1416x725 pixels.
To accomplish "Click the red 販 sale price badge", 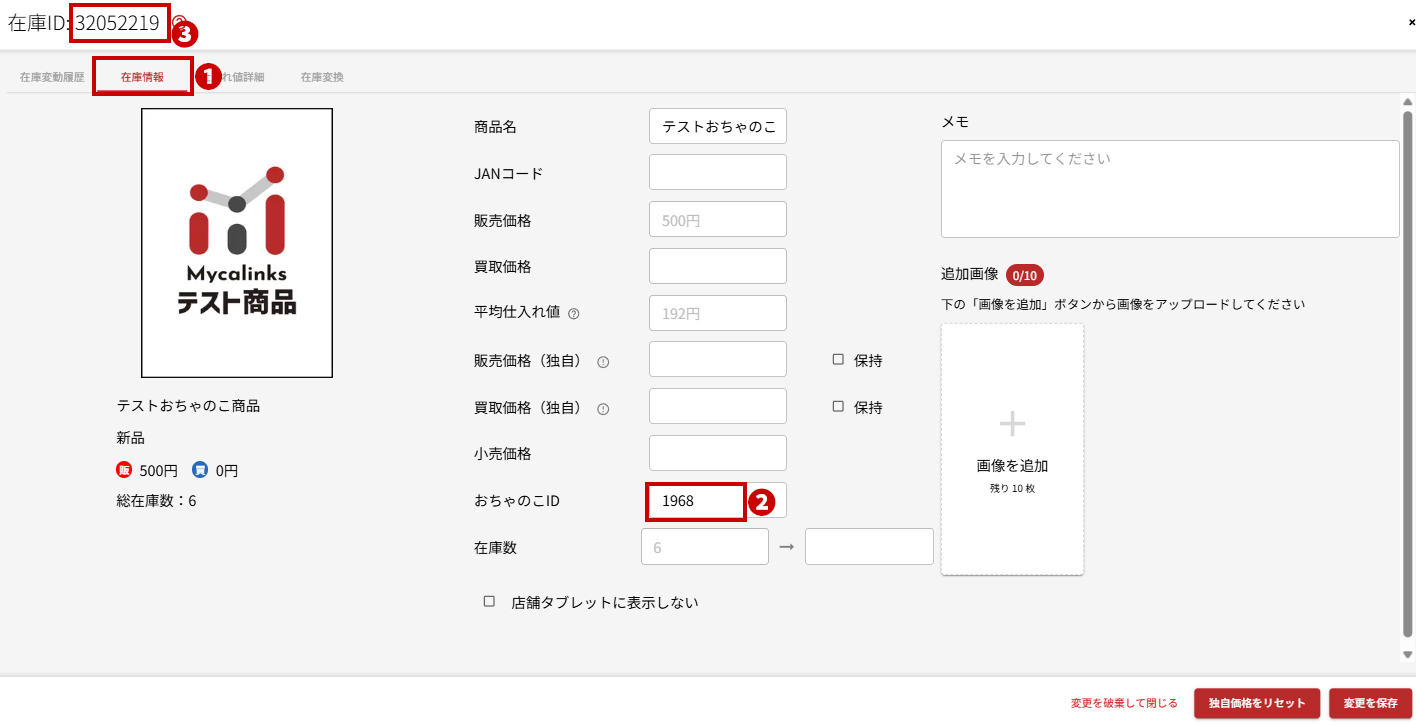I will 125,470.
